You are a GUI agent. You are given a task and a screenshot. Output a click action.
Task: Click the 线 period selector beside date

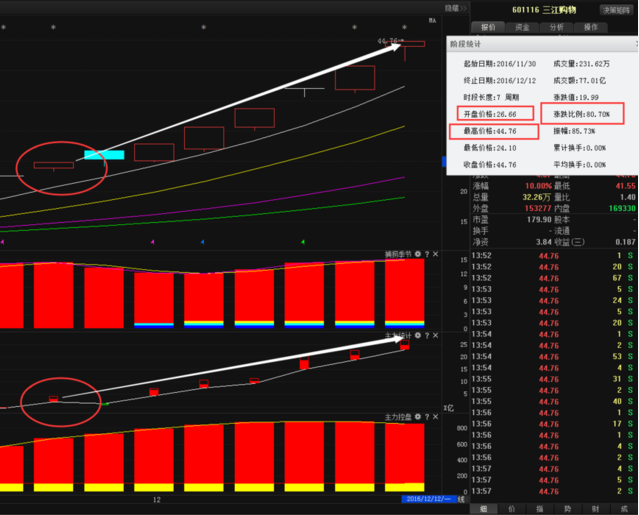[461, 499]
